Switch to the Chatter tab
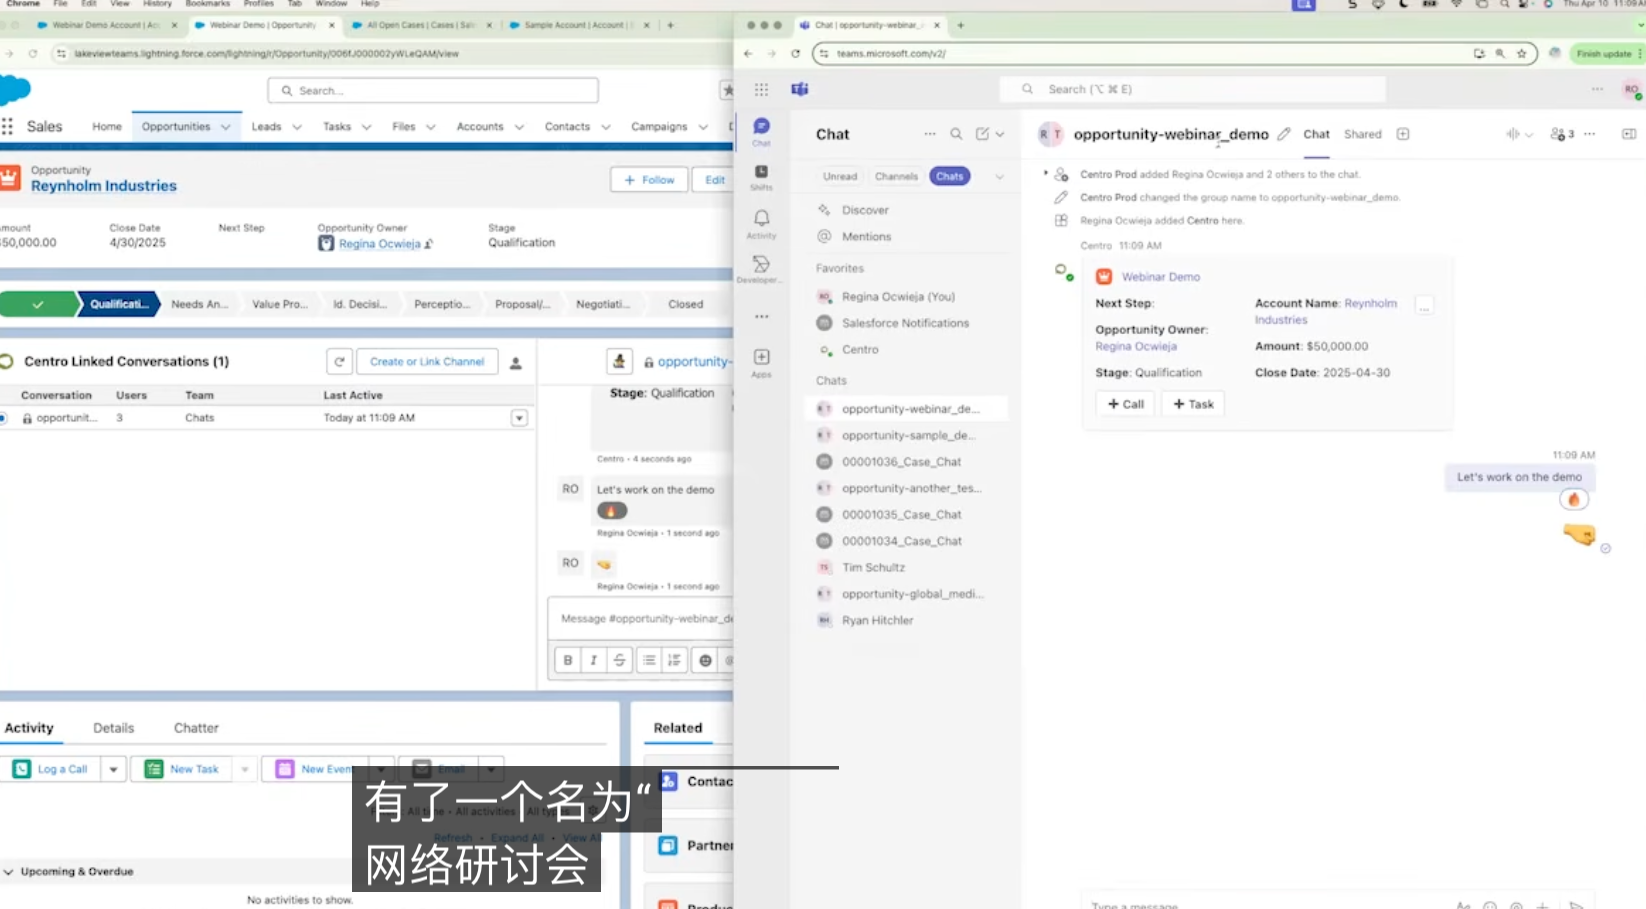1646x909 pixels. click(196, 728)
